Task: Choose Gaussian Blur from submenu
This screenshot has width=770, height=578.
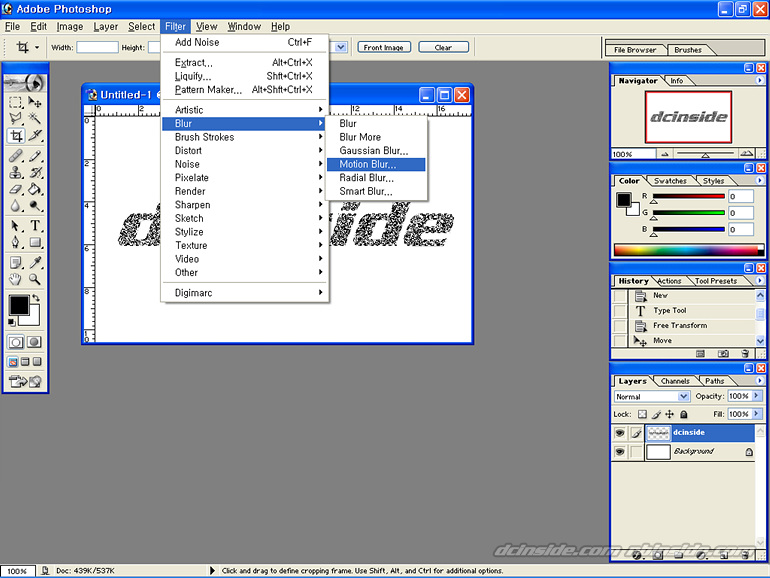Action: [x=376, y=150]
